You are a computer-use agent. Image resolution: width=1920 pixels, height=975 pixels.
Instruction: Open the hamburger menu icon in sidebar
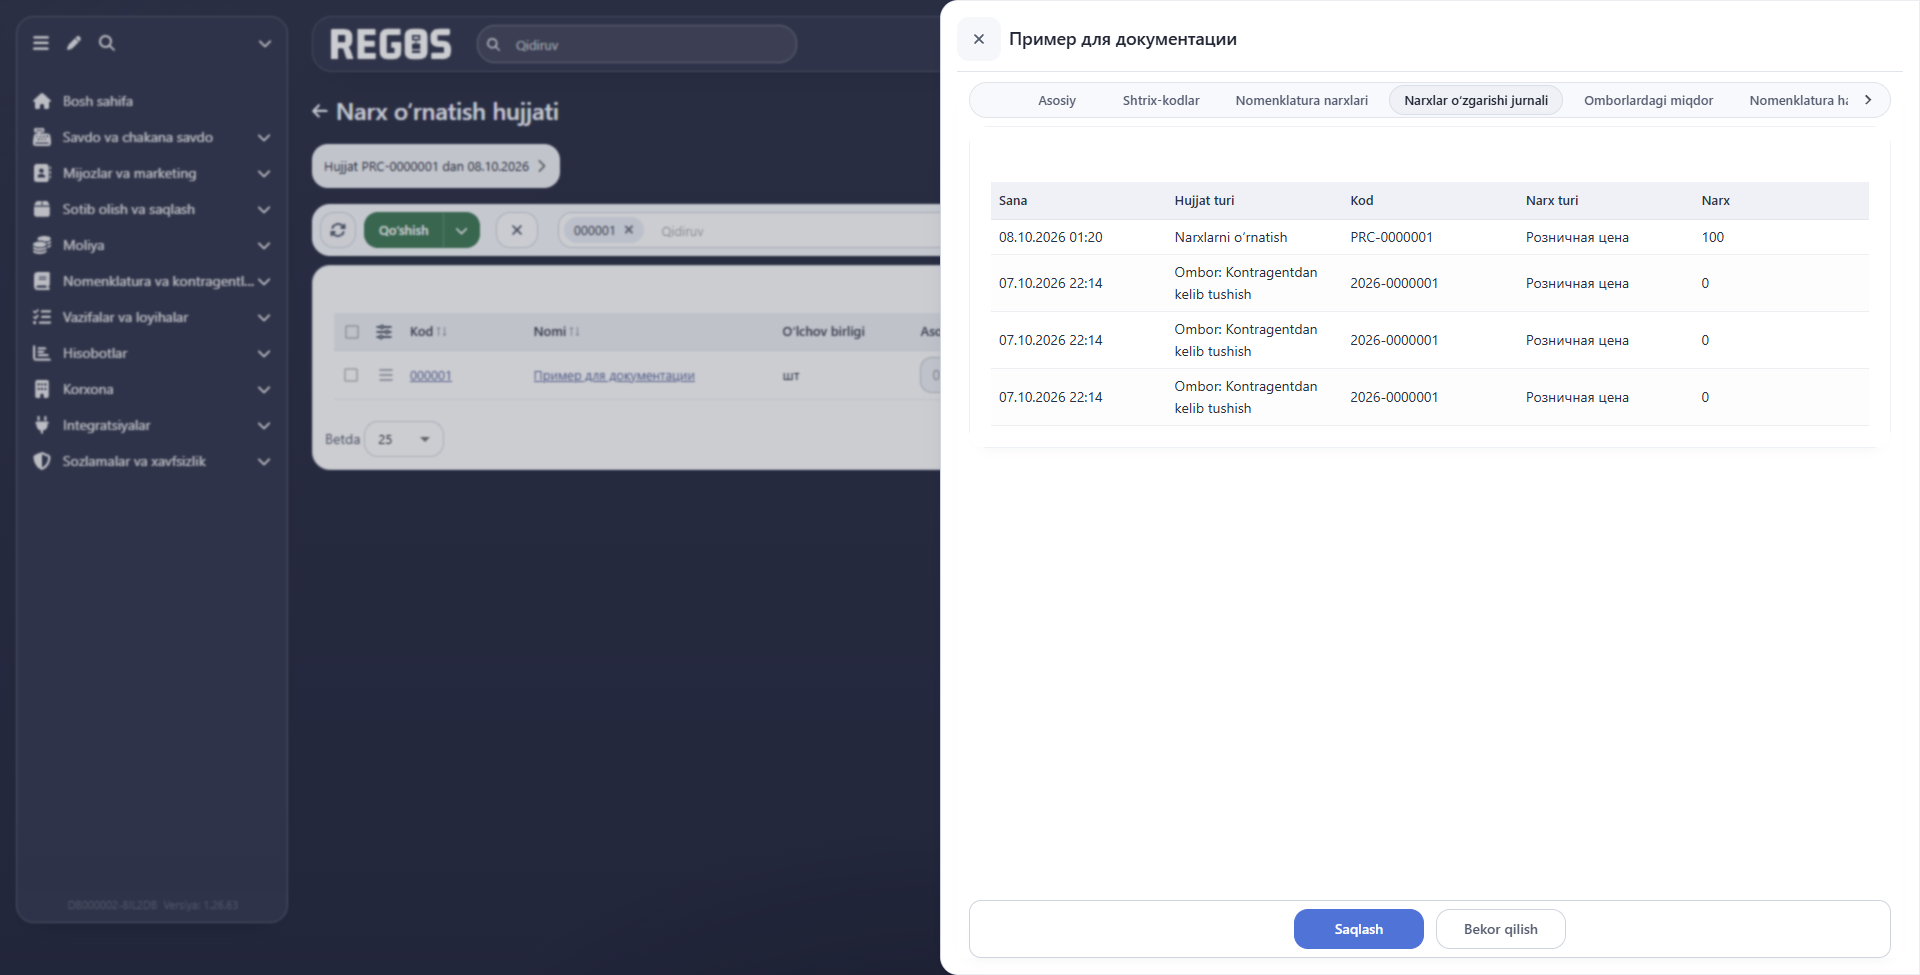[x=41, y=43]
